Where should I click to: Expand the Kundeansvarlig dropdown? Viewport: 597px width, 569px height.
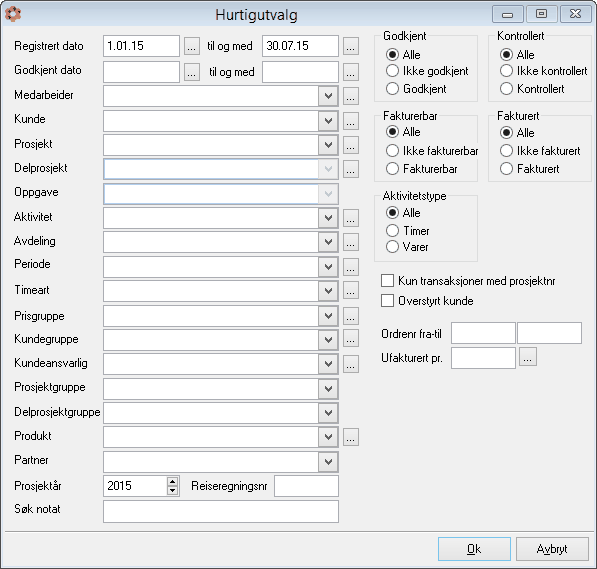tap(328, 364)
